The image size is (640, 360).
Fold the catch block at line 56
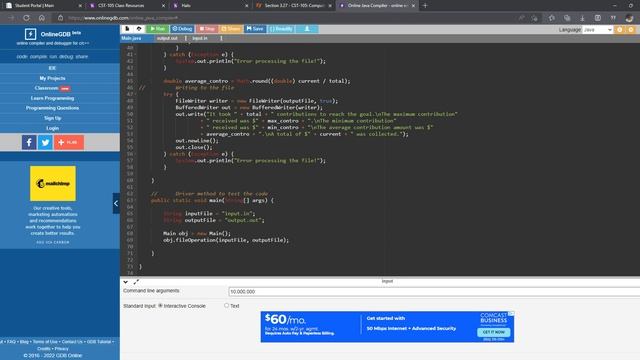pyautogui.click(x=136, y=154)
